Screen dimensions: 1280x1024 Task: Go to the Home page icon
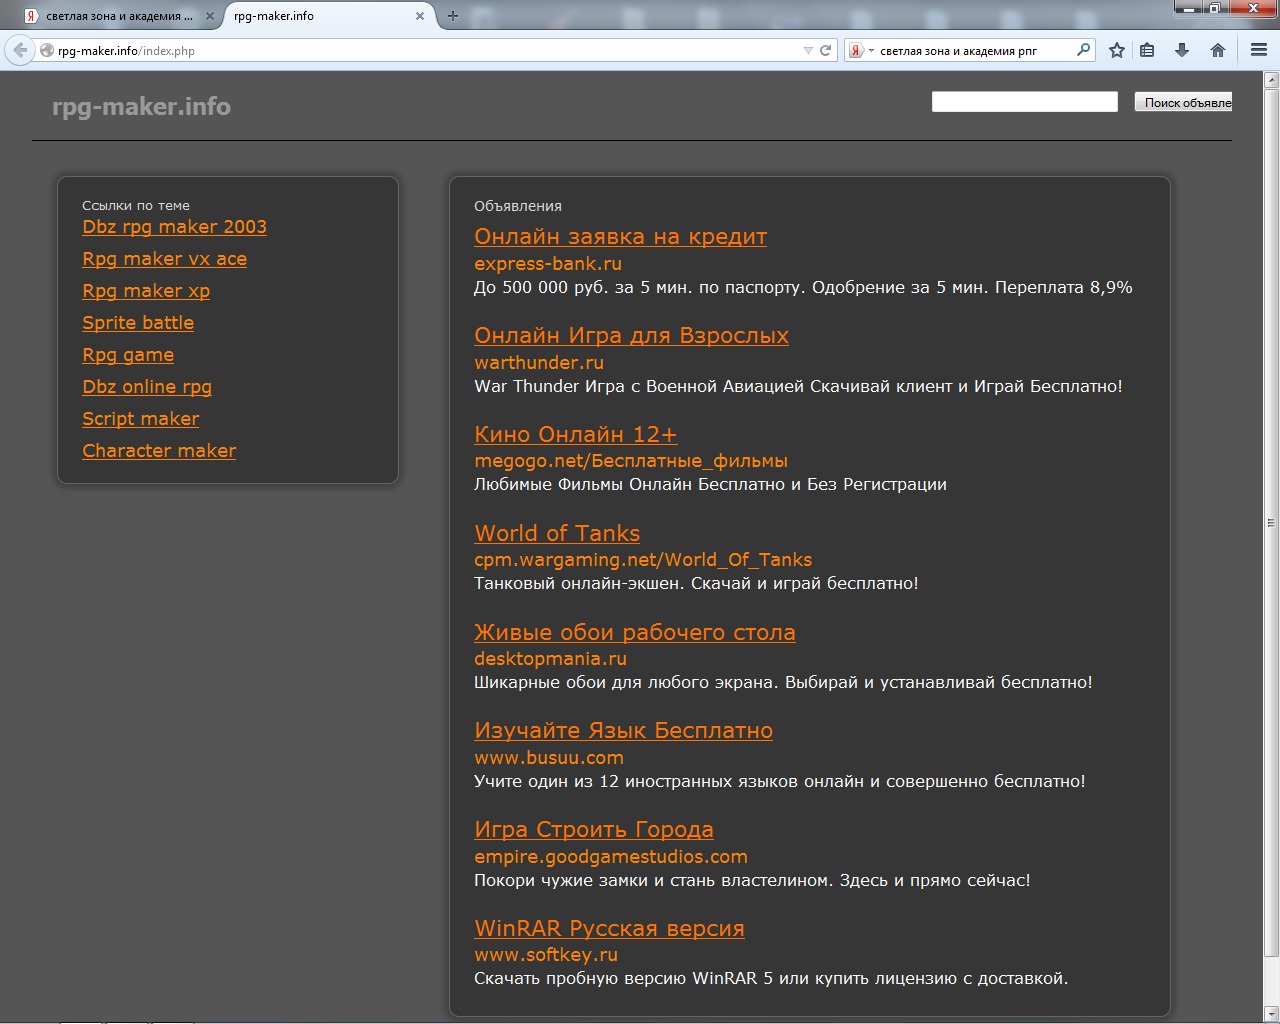[x=1218, y=50]
